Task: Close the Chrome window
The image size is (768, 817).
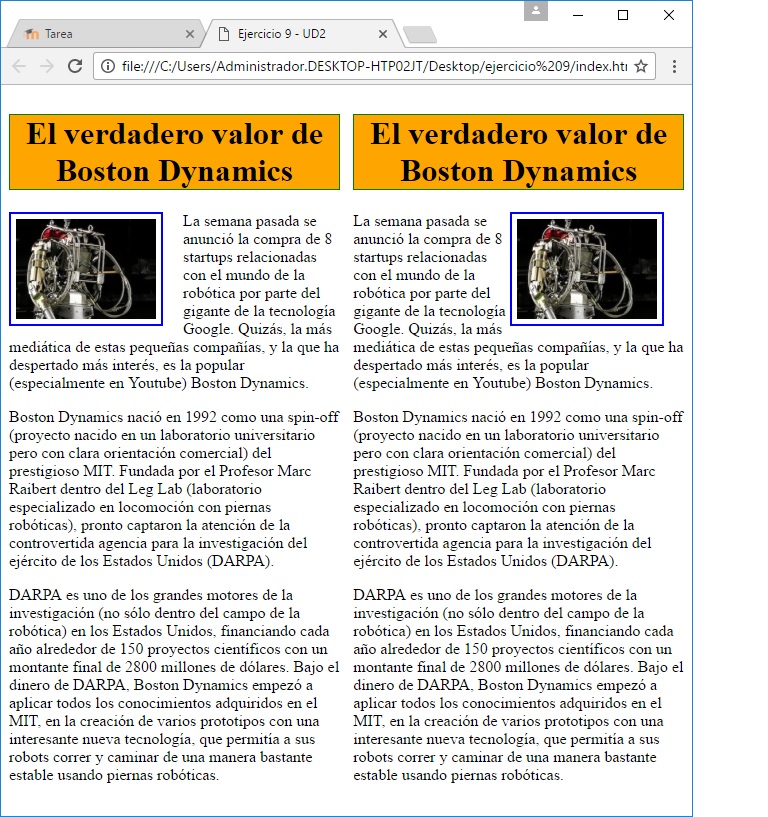Action: 669,15
